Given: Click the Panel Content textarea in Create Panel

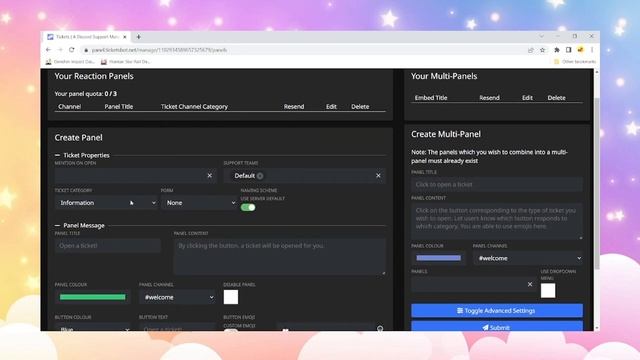Looking at the screenshot, I should tap(280, 257).
